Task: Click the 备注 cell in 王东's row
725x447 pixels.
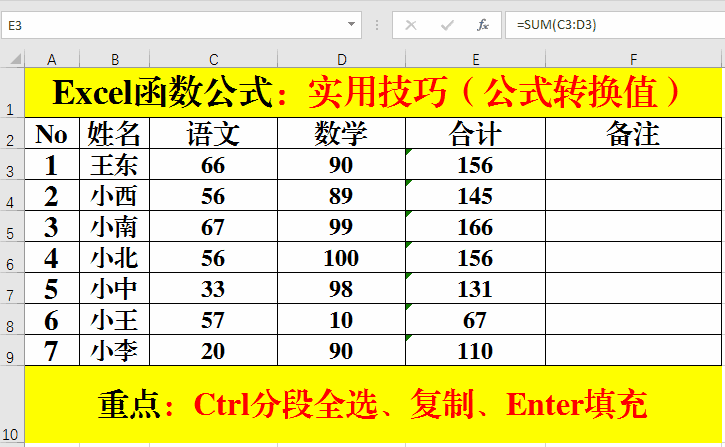Action: (633, 164)
